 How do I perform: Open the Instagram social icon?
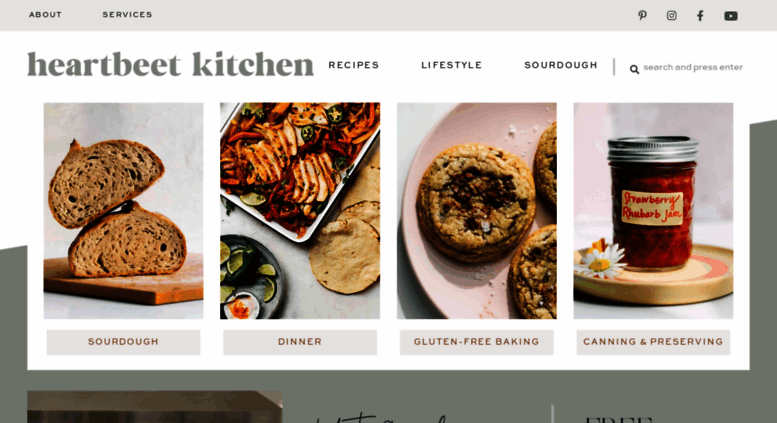[671, 15]
